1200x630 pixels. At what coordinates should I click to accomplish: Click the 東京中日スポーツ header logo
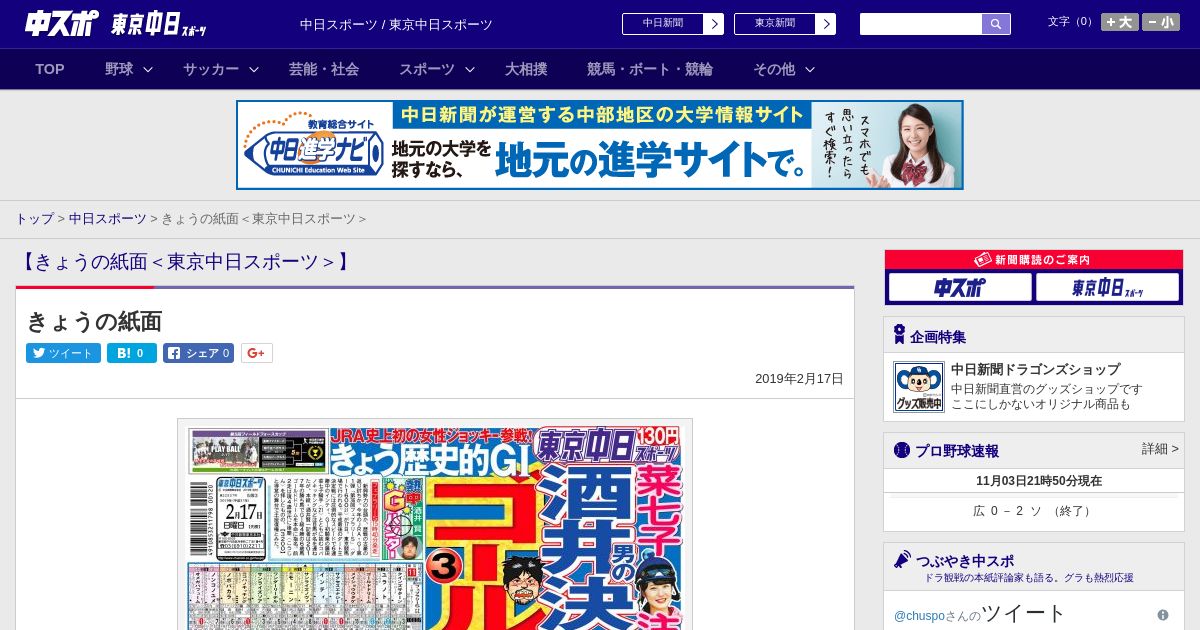(159, 25)
